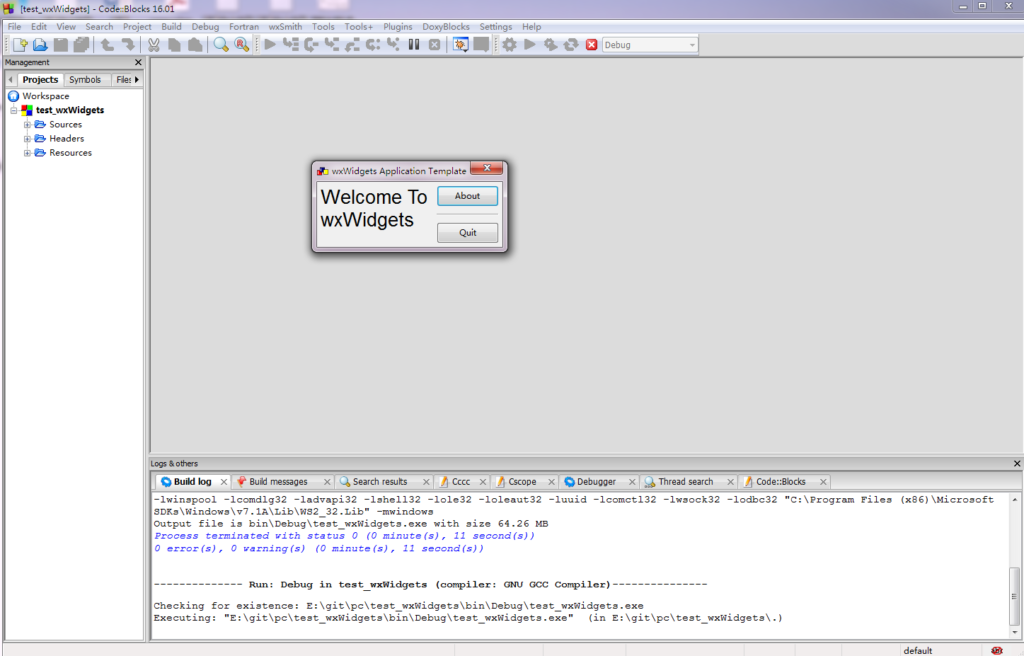
Task: Click the Next line debug icon
Action: 312,44
